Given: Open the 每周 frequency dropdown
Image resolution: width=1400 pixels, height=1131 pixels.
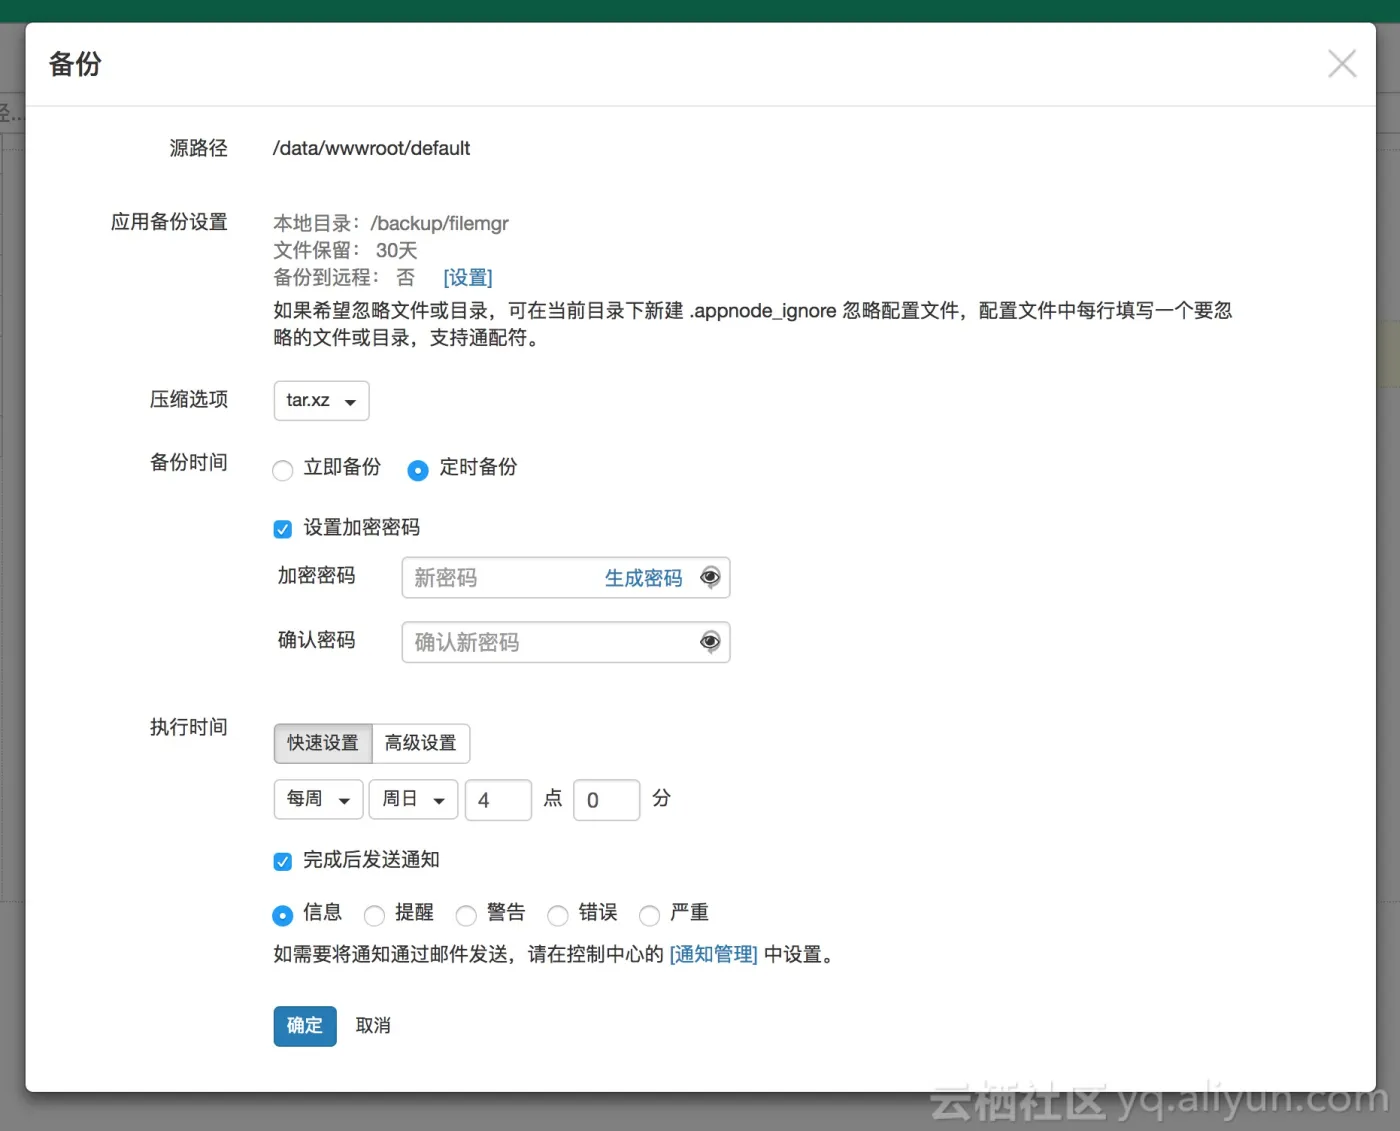Looking at the screenshot, I should pyautogui.click(x=318, y=799).
